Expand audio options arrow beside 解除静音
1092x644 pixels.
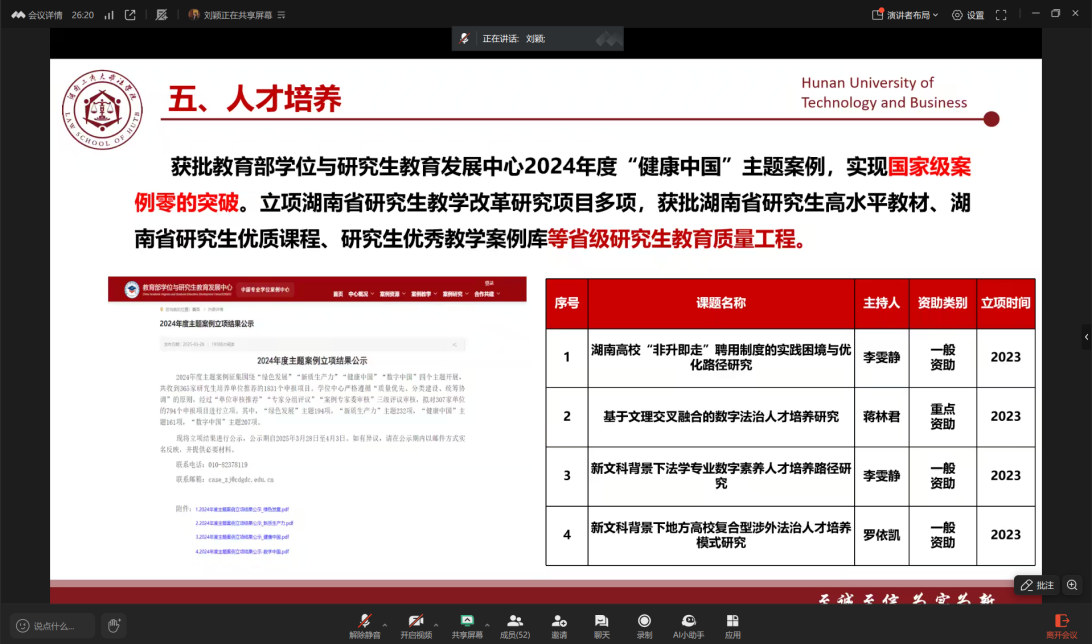coord(385,619)
